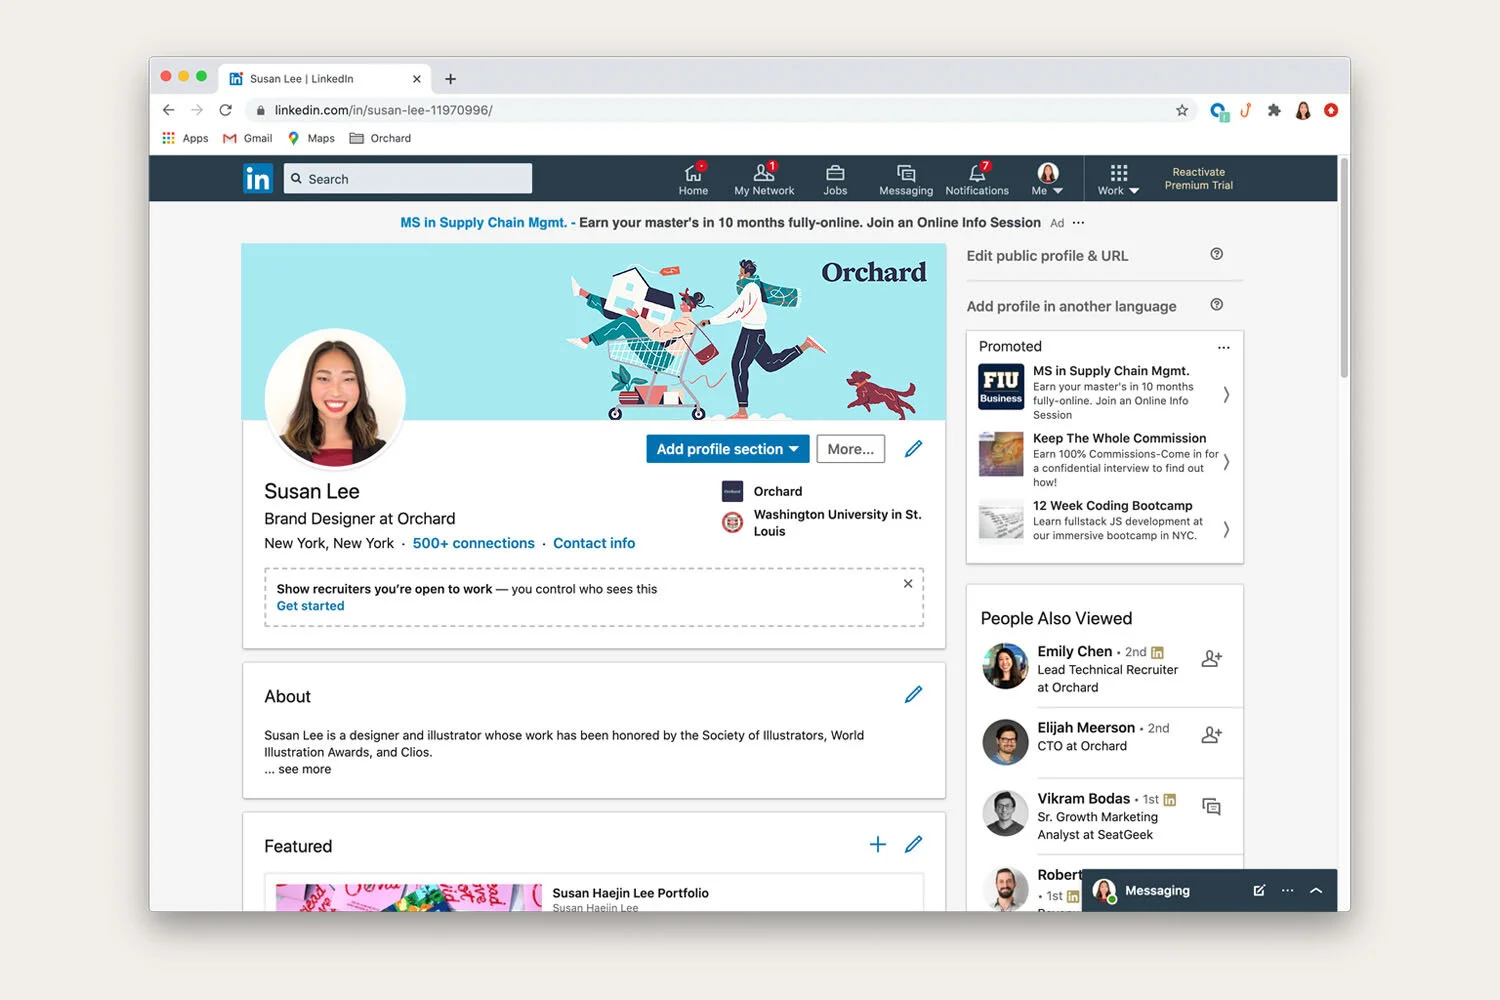Edit the About section pencil icon
The width and height of the screenshot is (1500, 1000).
tap(913, 694)
